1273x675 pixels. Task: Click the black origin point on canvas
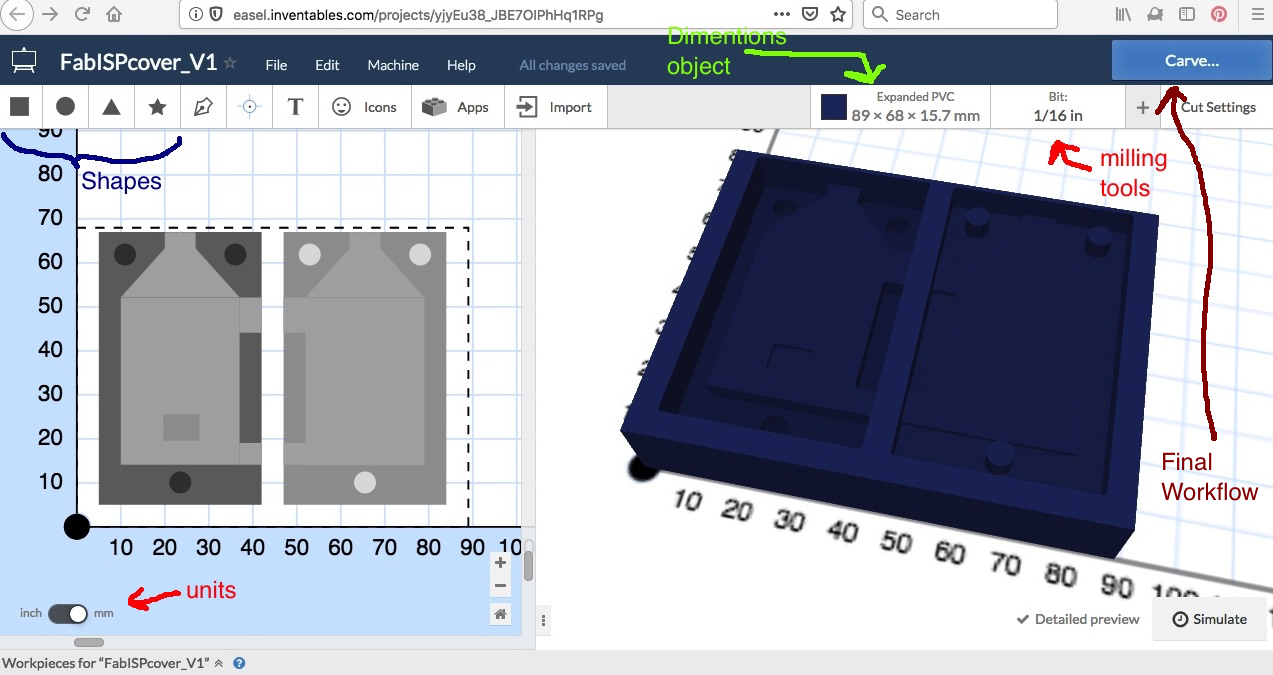[x=76, y=526]
